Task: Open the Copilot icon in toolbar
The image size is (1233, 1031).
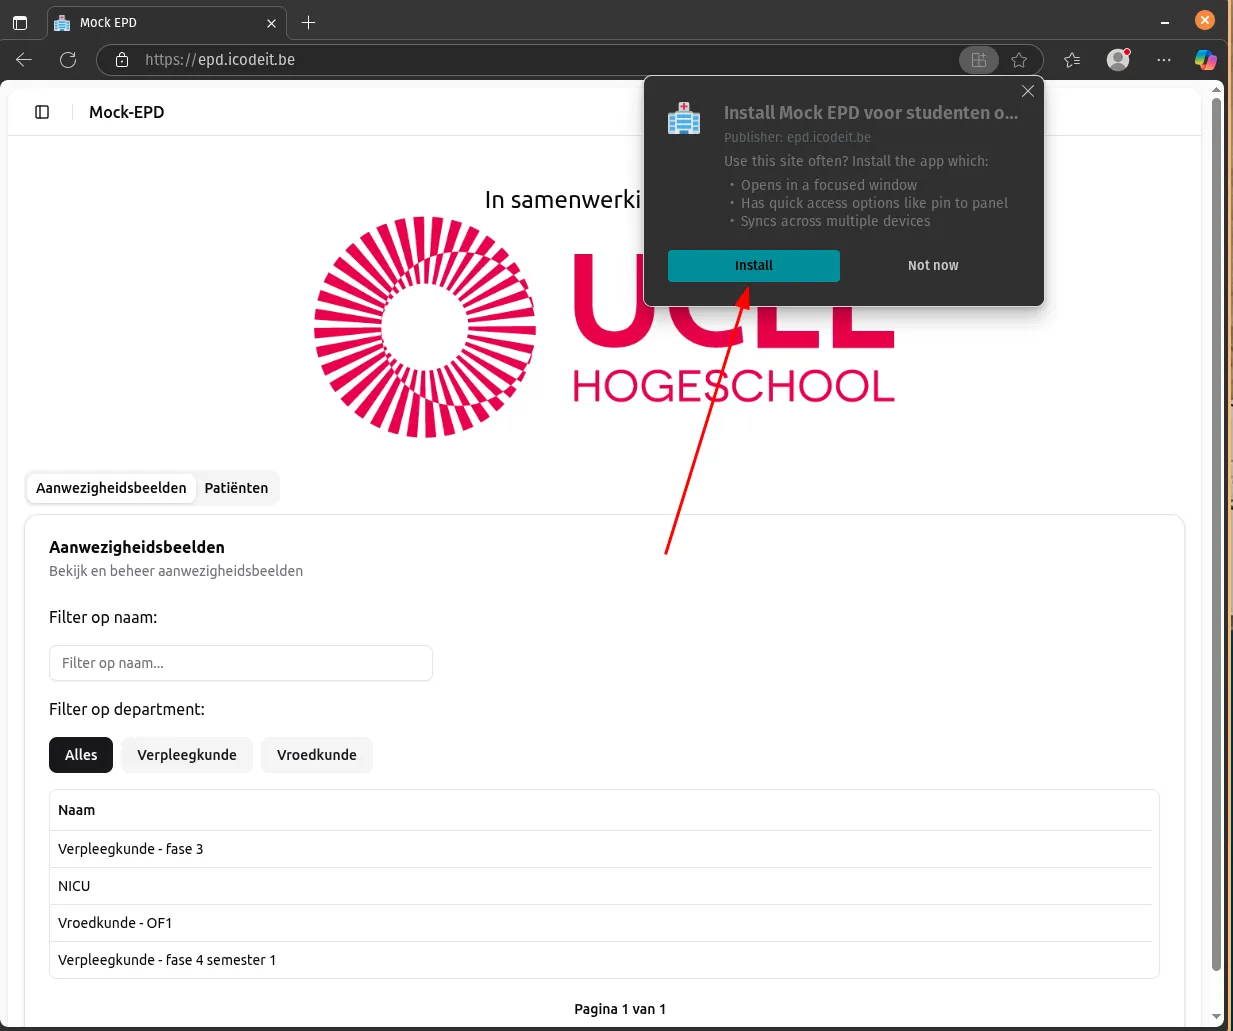Action: click(x=1205, y=60)
